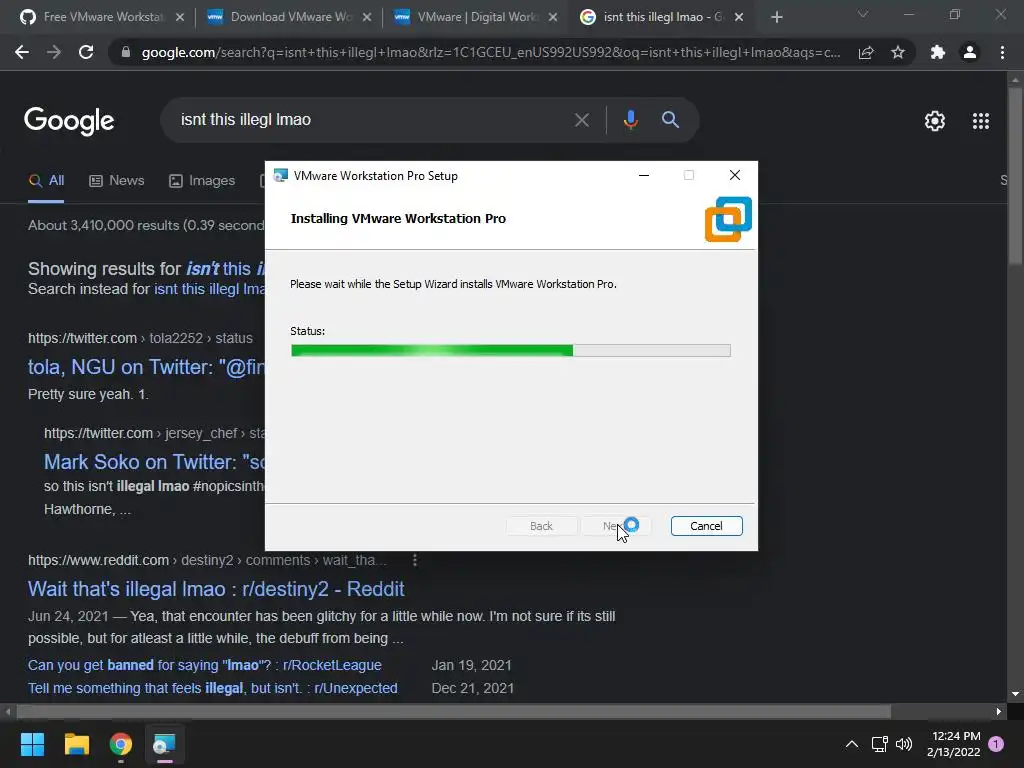Click the Chrome taskbar icon

point(121,744)
